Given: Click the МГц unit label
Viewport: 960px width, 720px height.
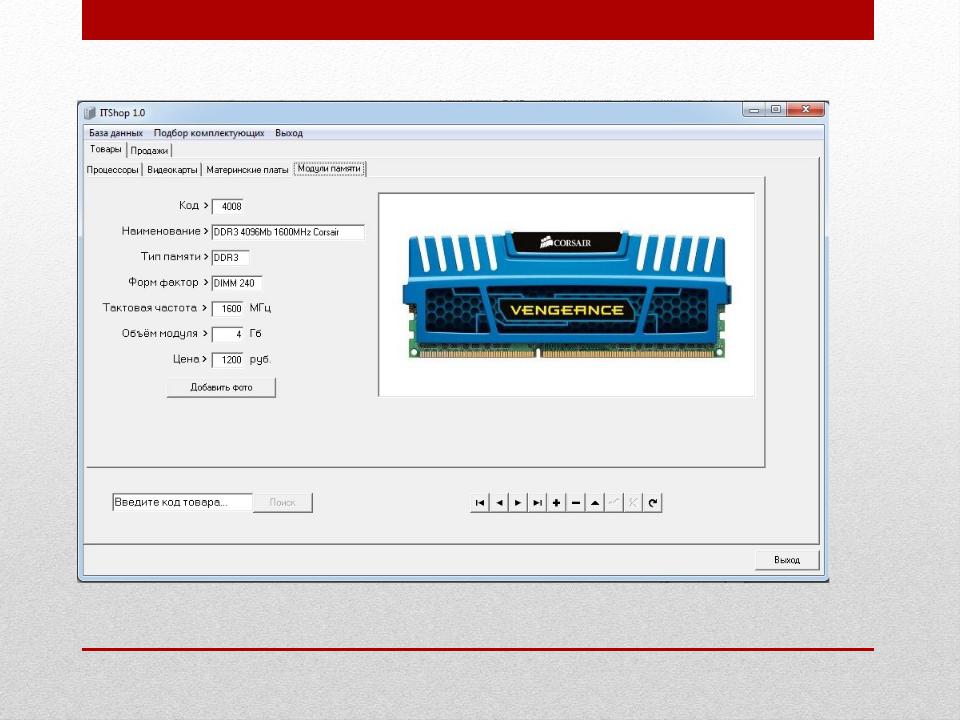Looking at the screenshot, I should (x=260, y=308).
